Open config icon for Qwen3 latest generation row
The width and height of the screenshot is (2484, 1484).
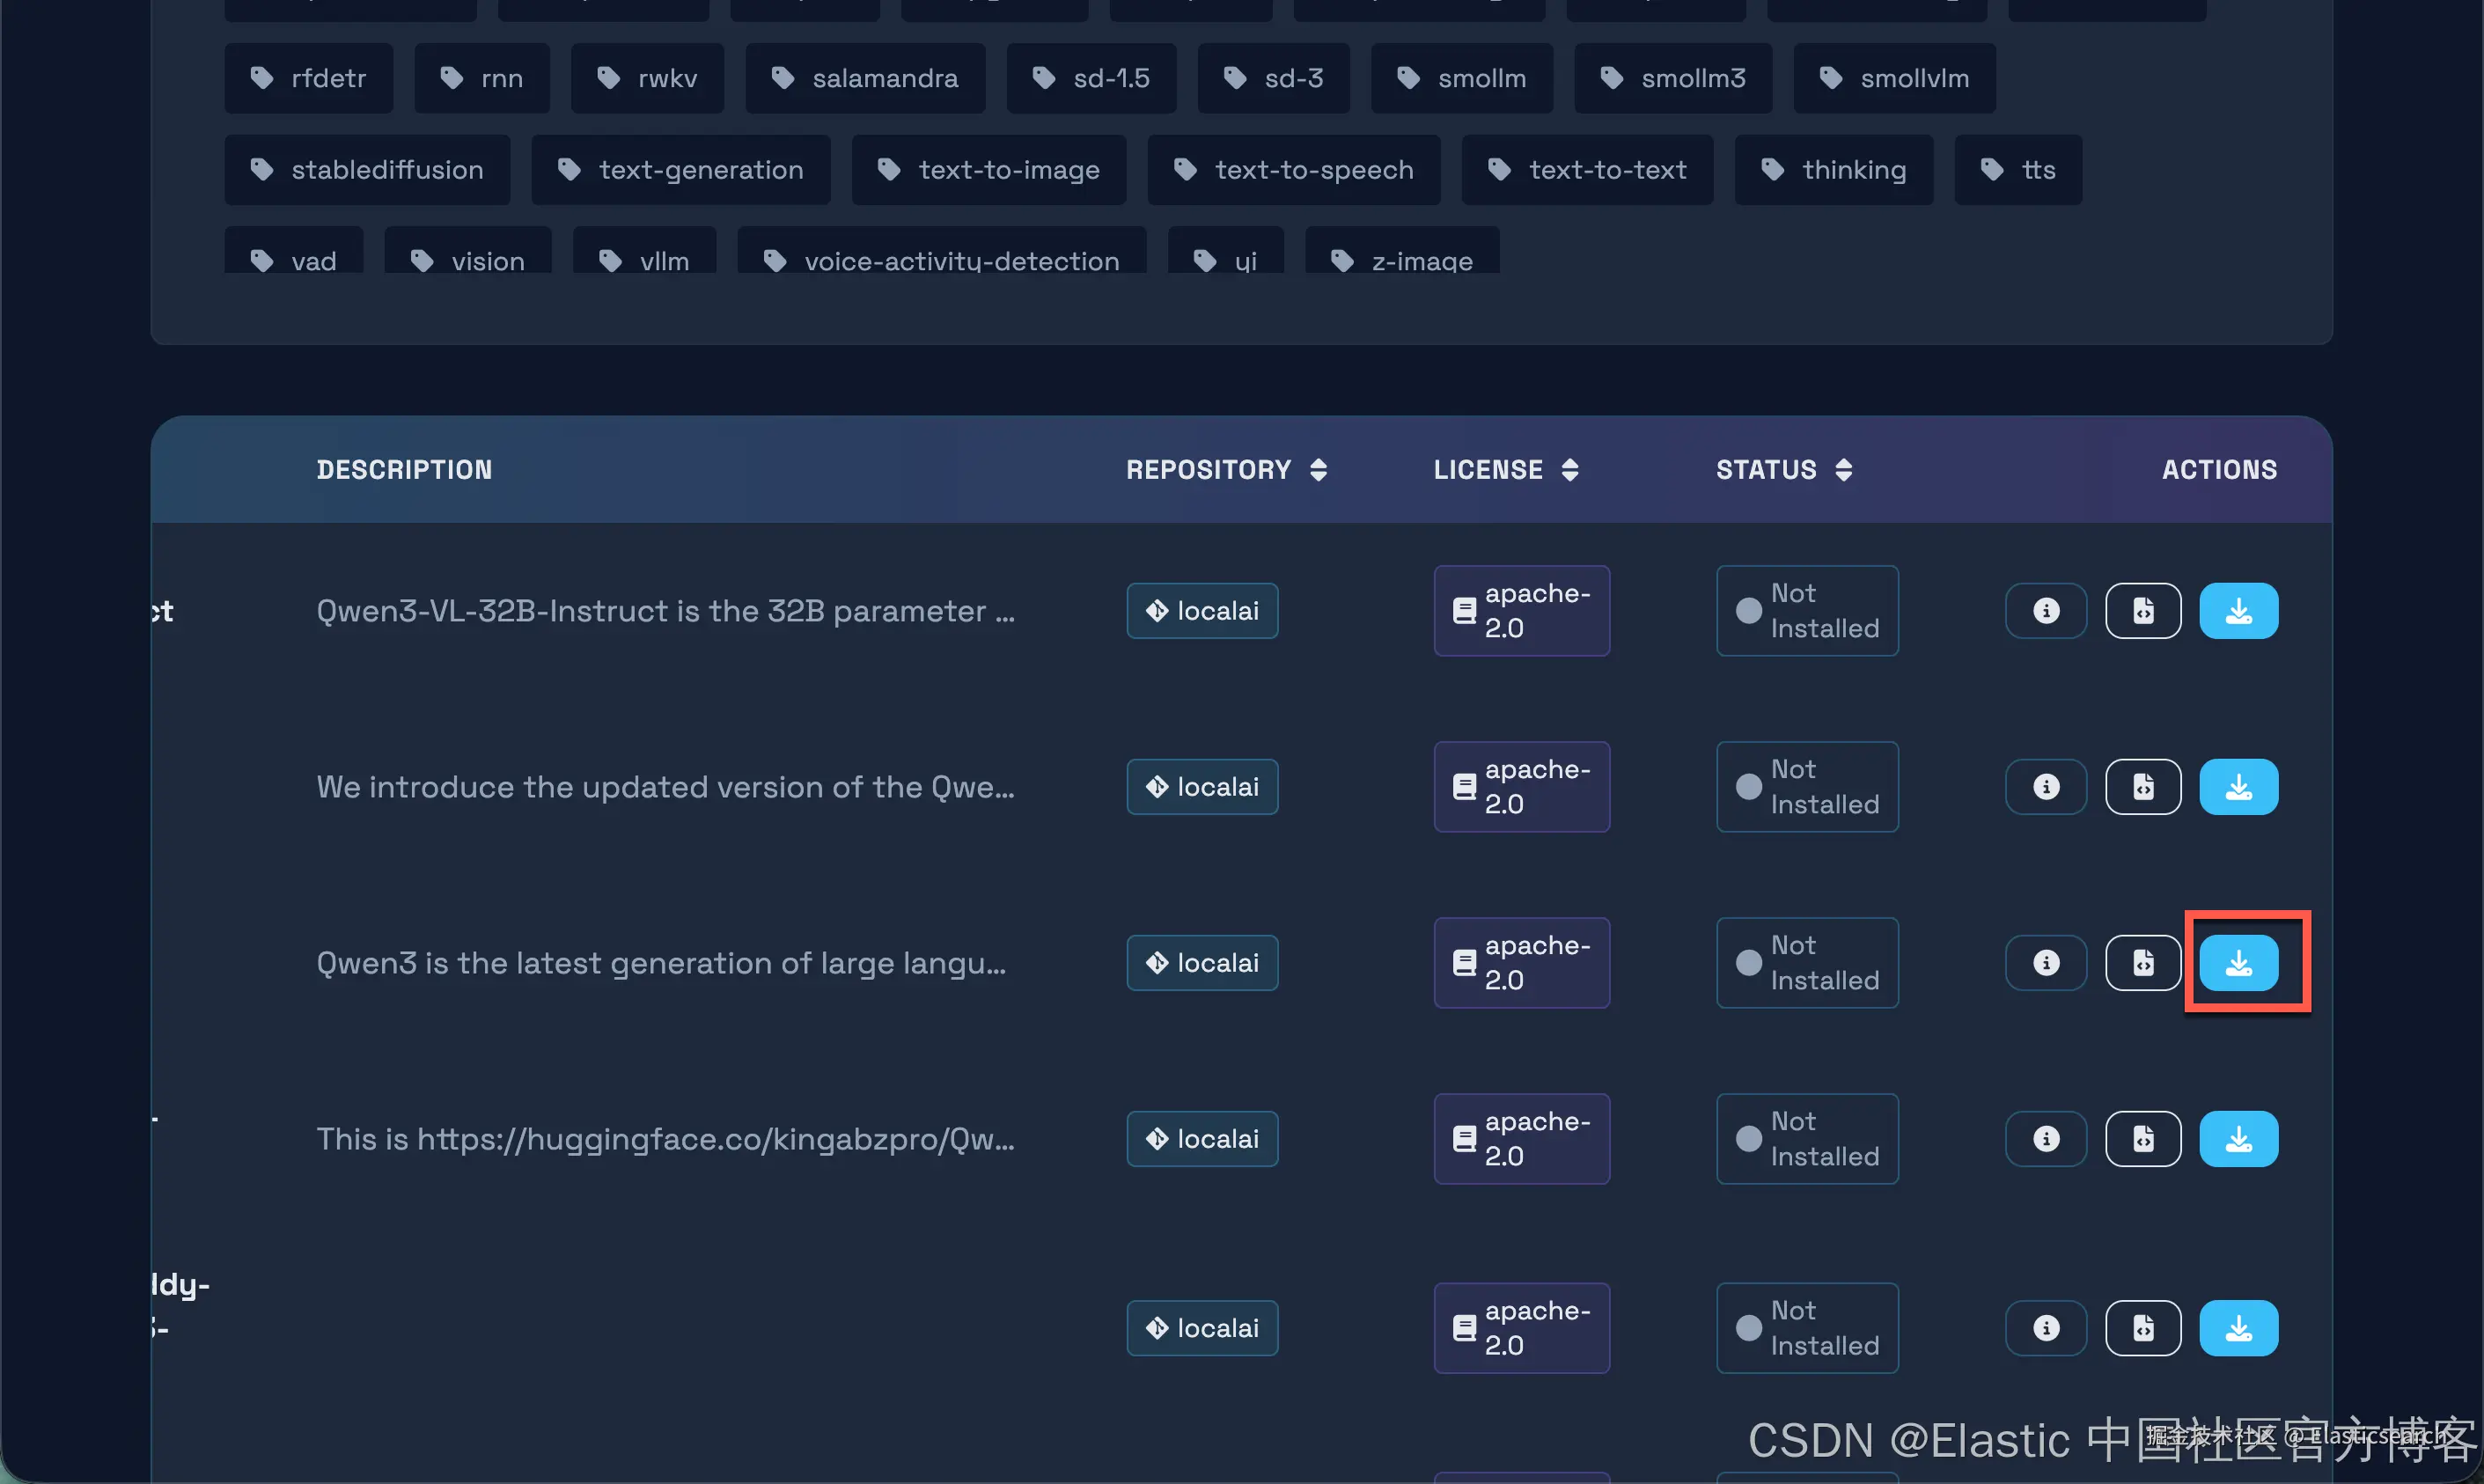pyautogui.click(x=2143, y=962)
